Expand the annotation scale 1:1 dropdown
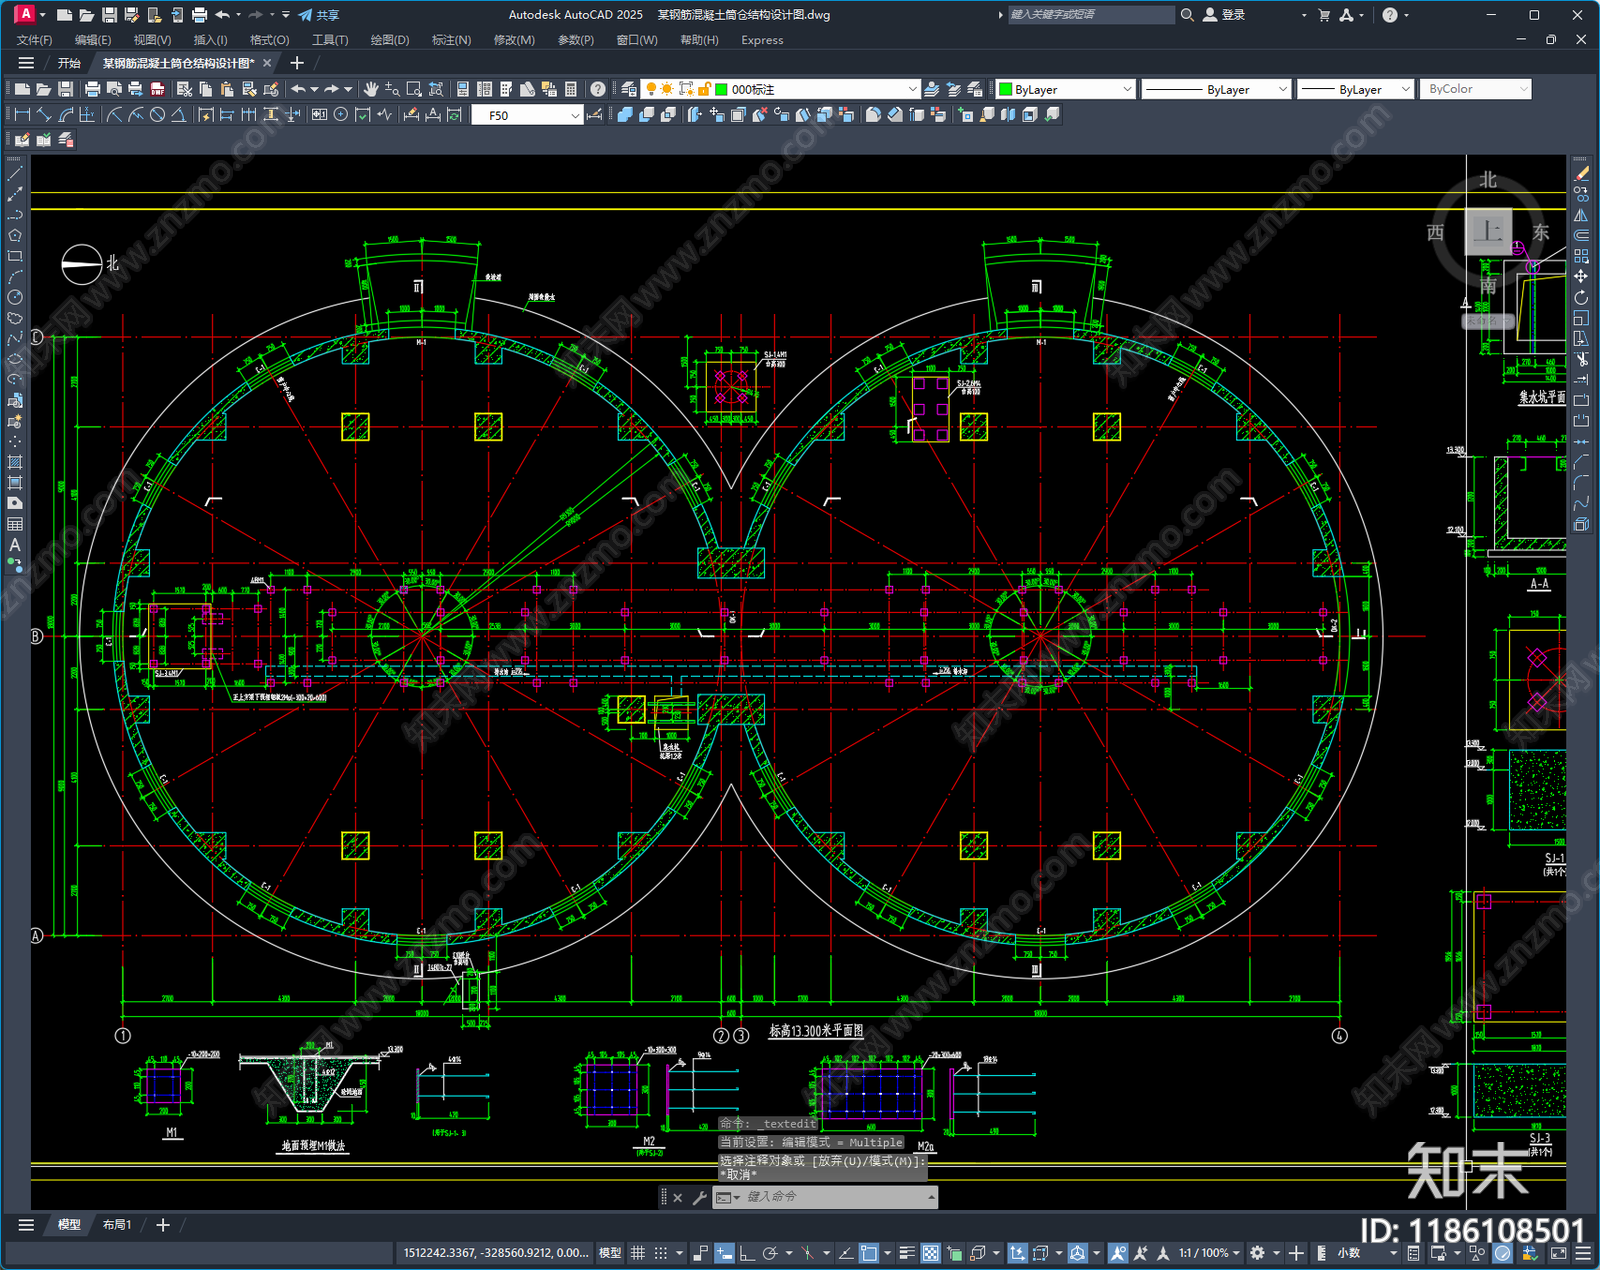 point(1237,1253)
